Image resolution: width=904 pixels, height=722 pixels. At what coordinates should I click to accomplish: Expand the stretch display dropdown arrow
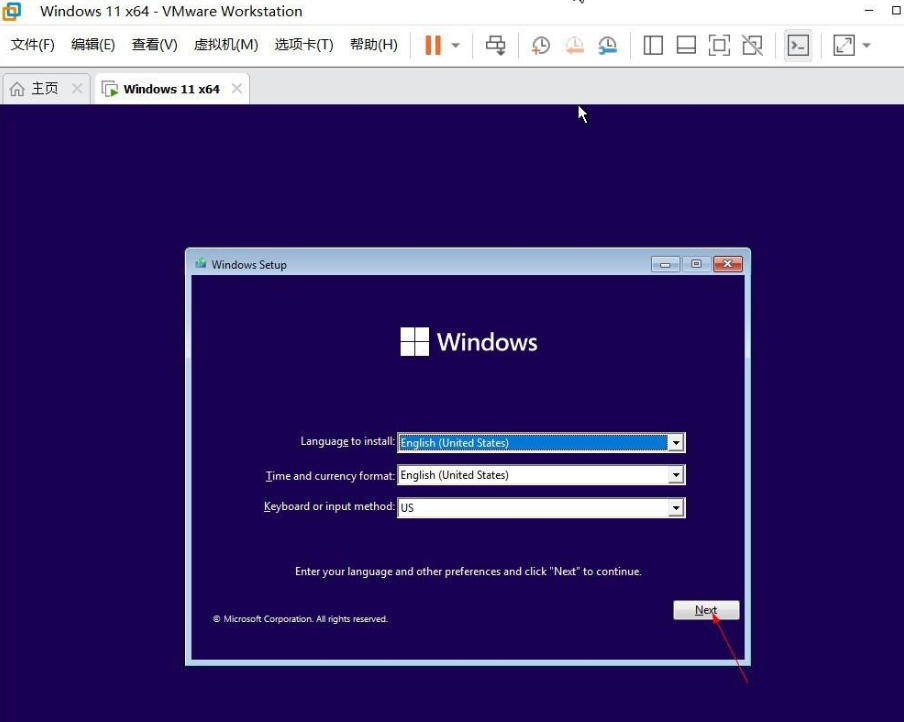pos(866,45)
